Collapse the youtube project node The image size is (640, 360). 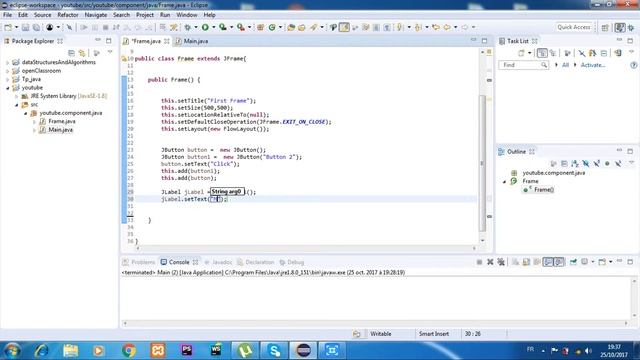click(x=7, y=88)
